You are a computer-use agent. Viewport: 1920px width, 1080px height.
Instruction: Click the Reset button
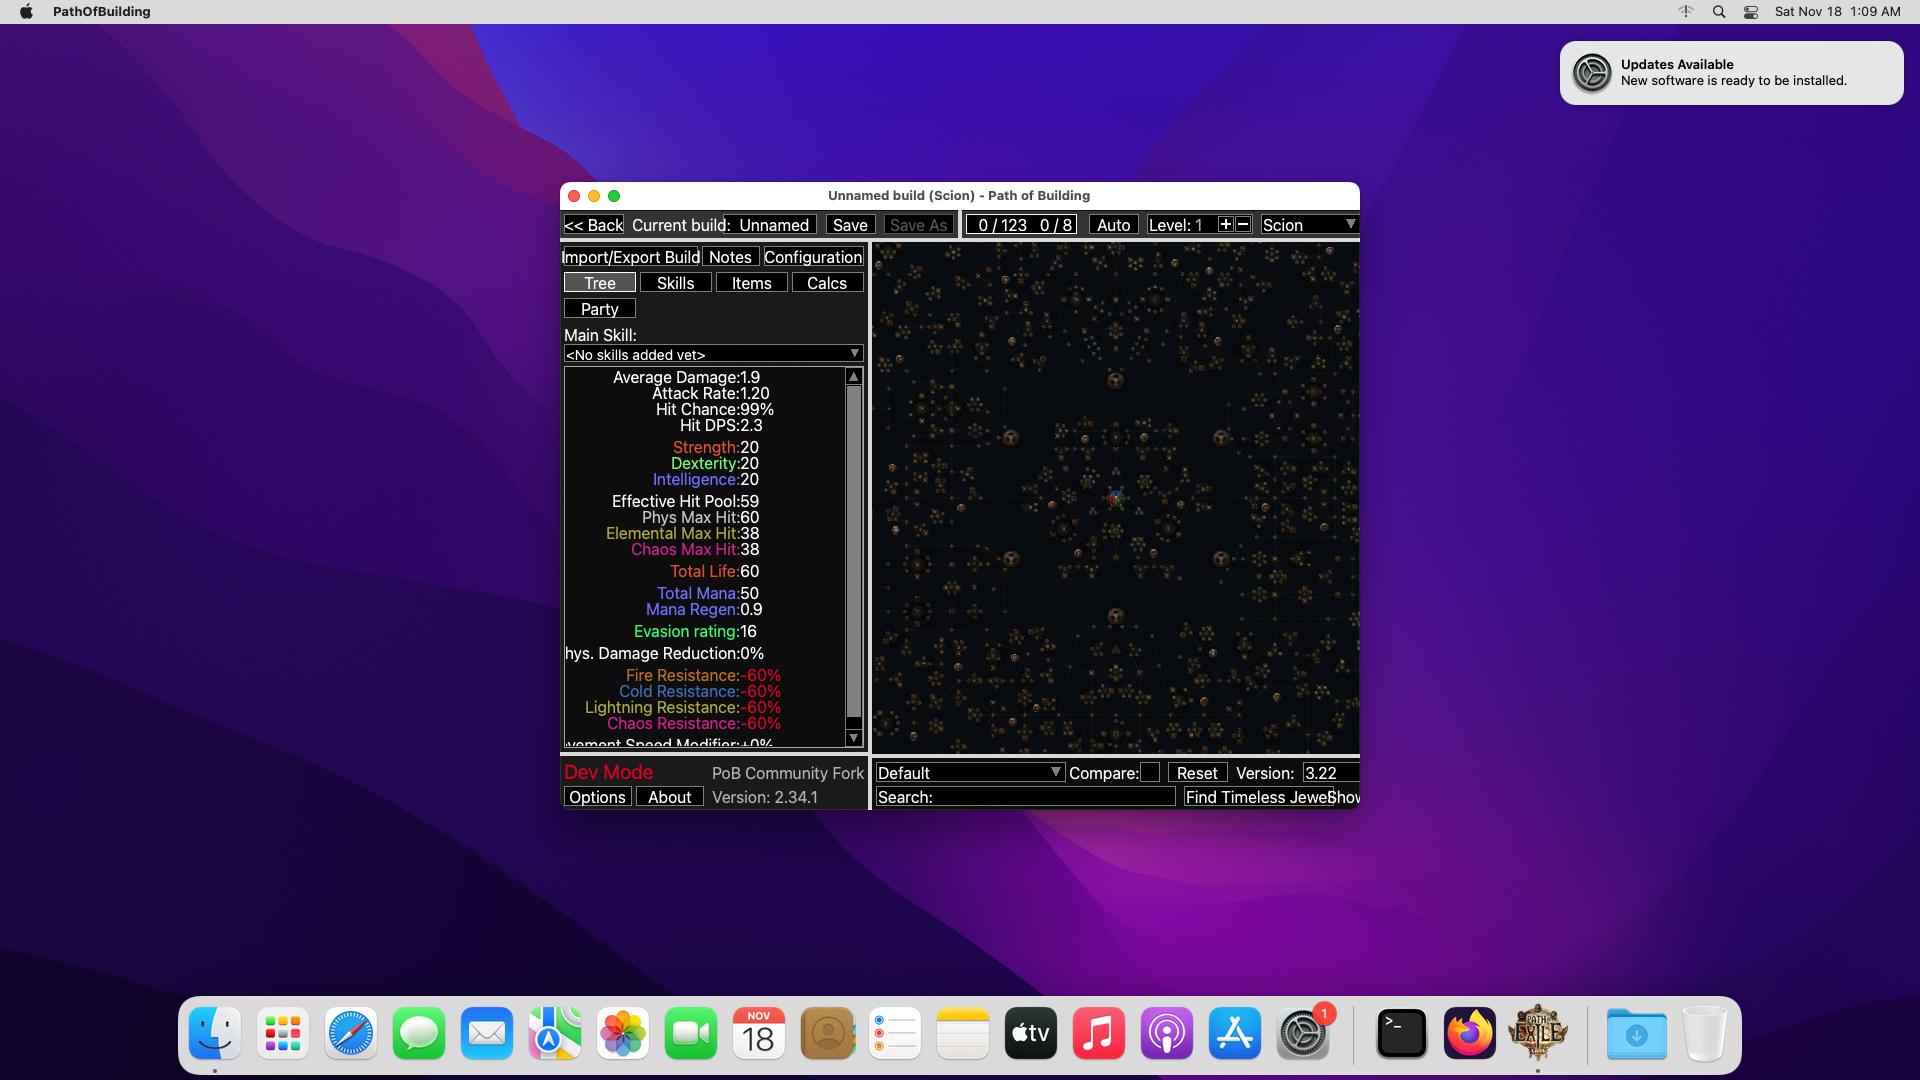(x=1195, y=773)
